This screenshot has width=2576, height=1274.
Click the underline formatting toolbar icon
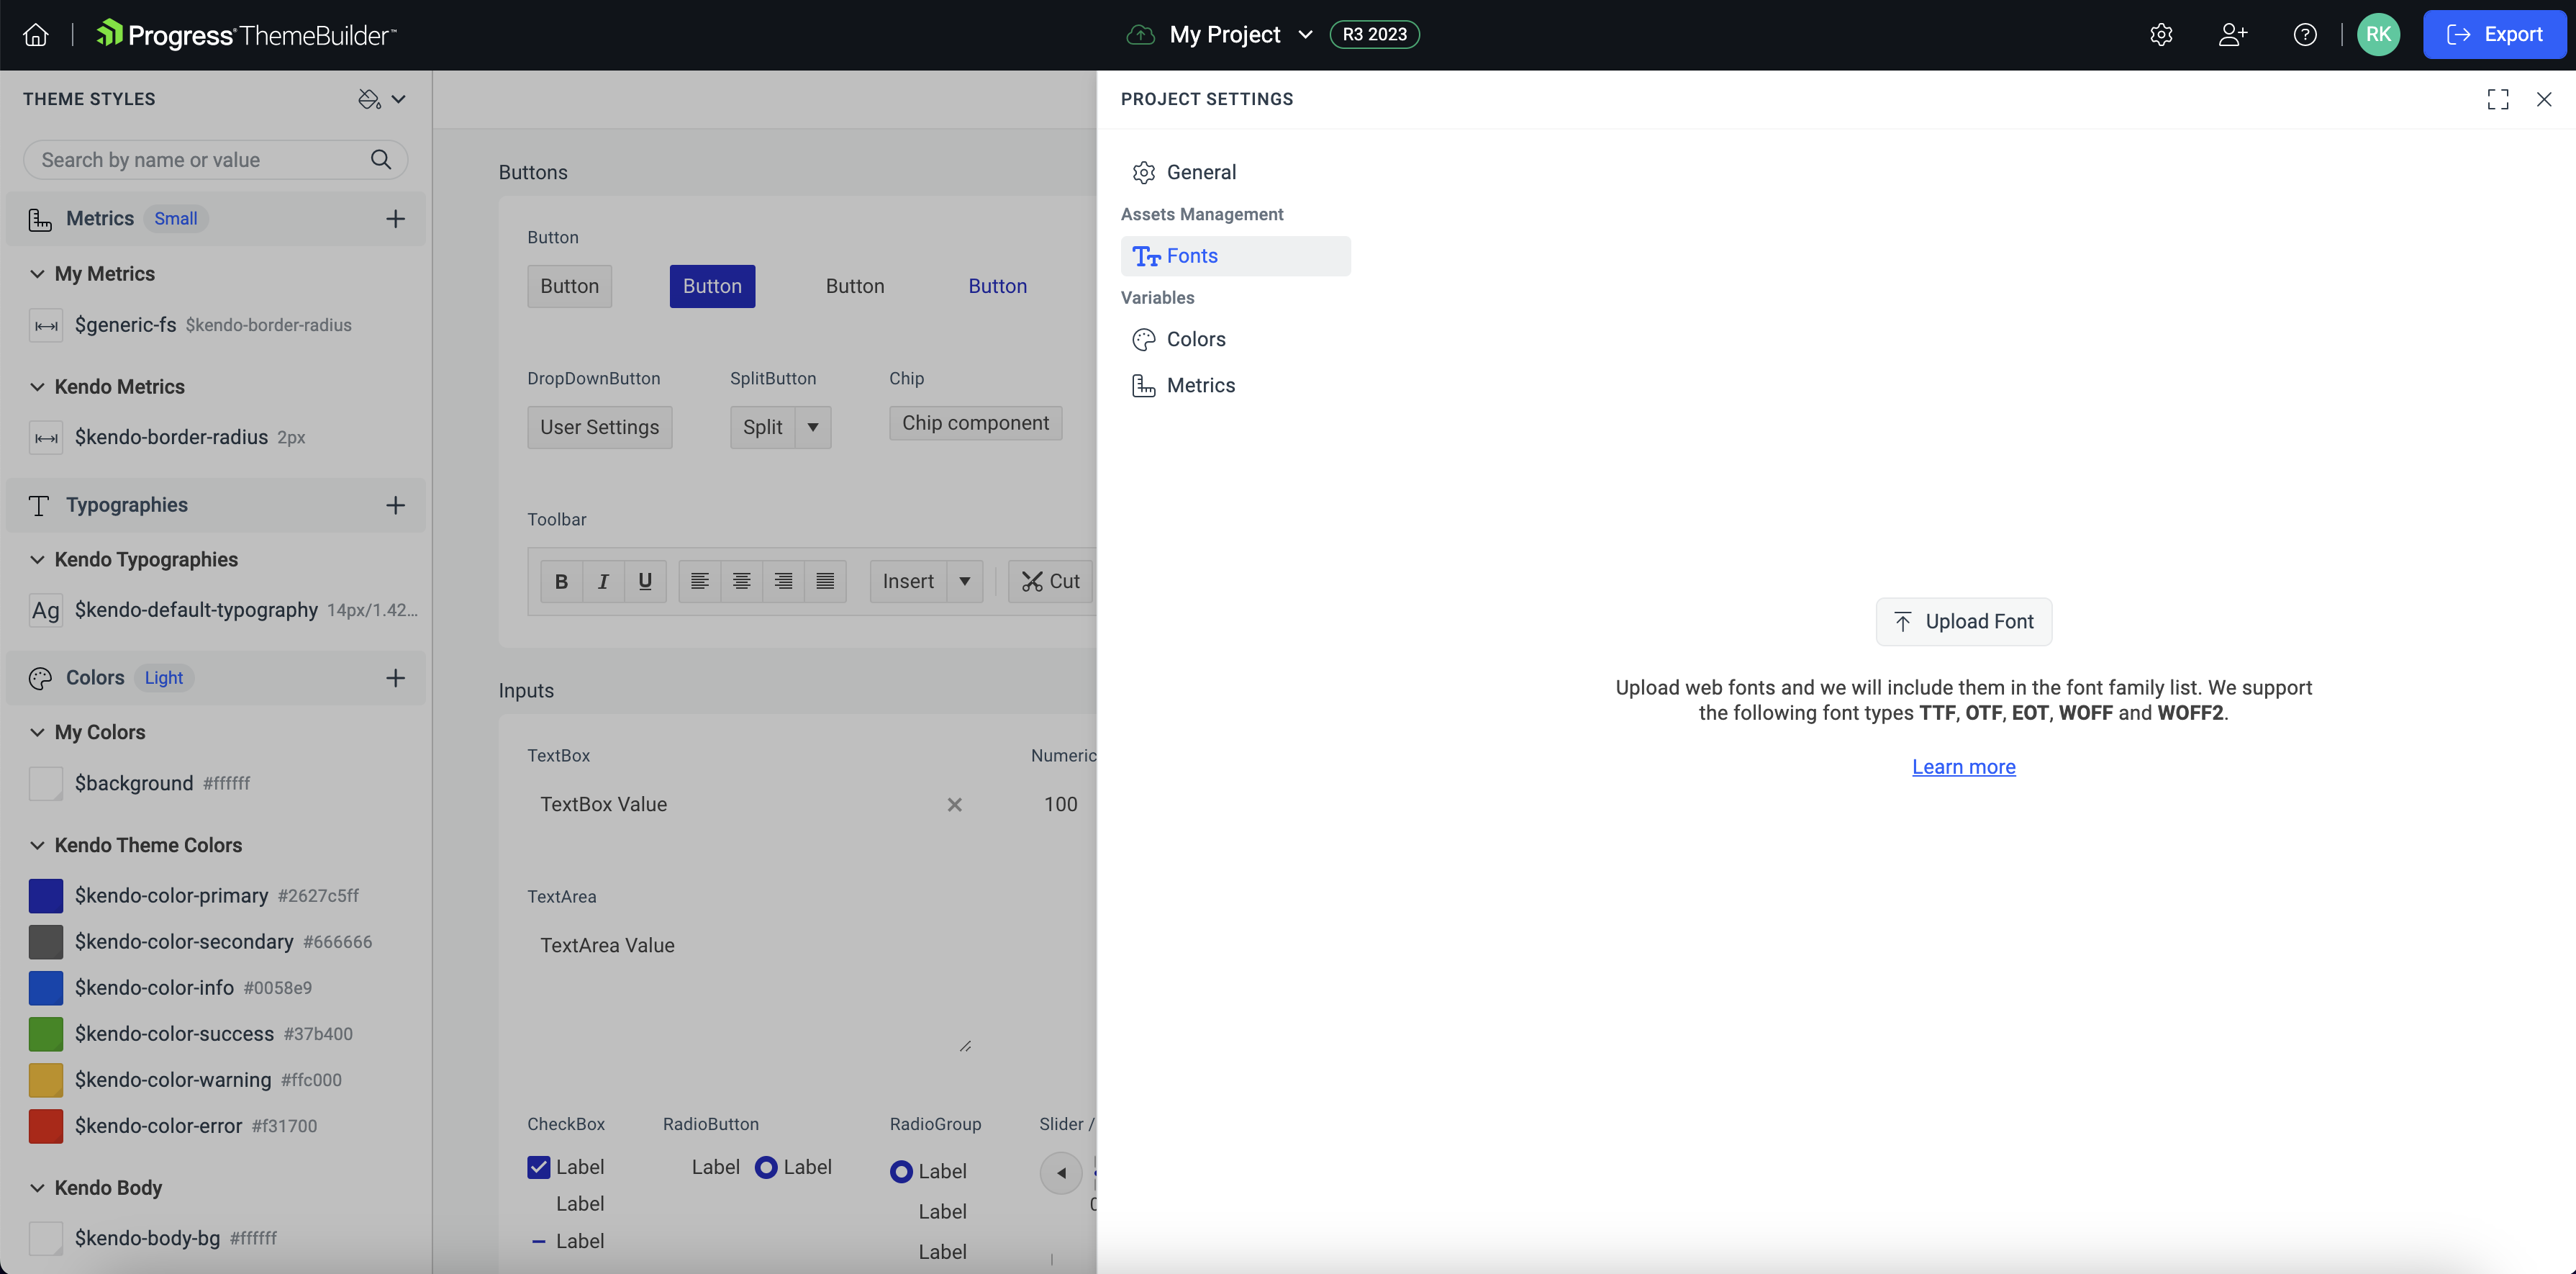pos(644,580)
